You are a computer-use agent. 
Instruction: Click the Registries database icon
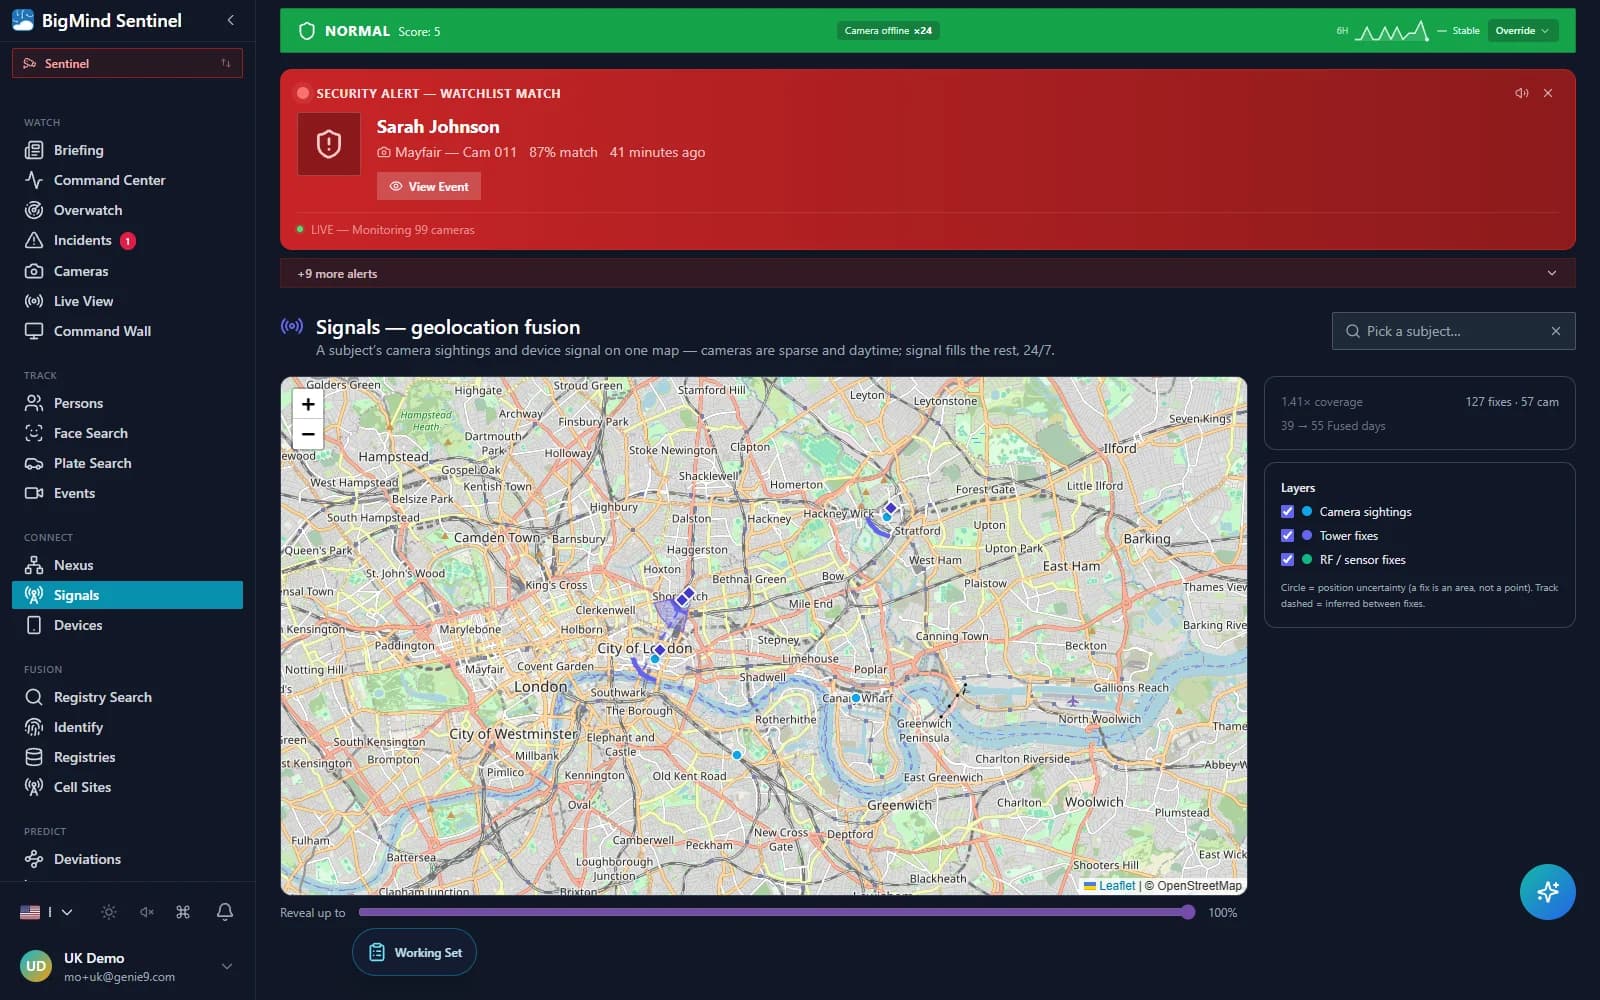34,757
